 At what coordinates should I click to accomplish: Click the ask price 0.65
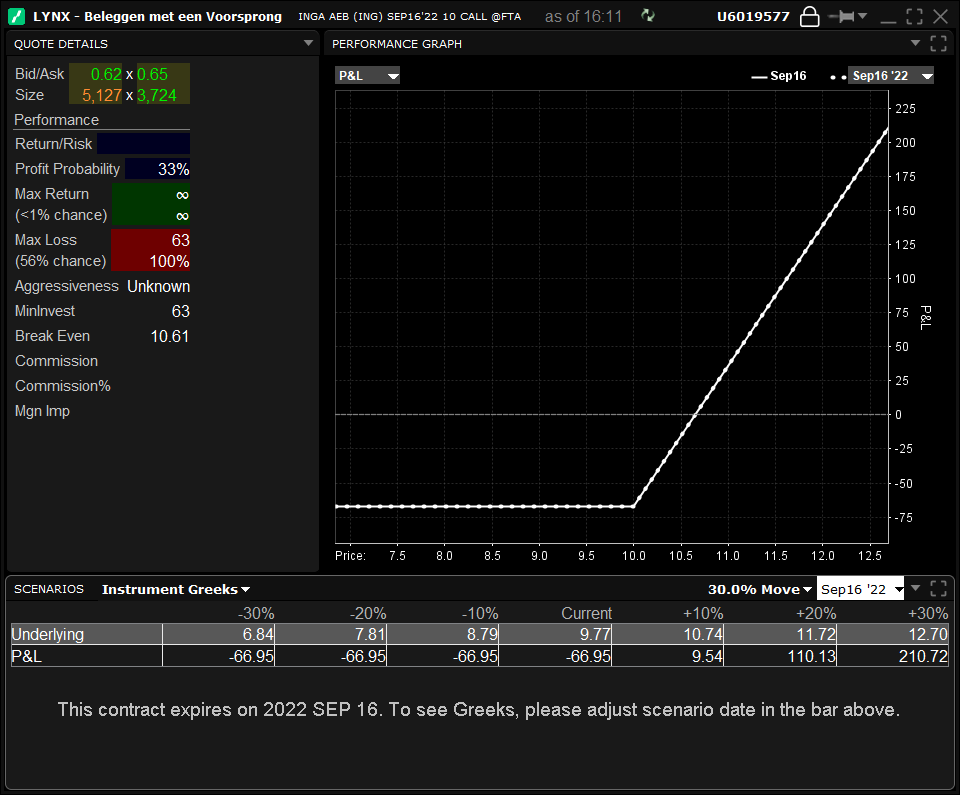152,74
